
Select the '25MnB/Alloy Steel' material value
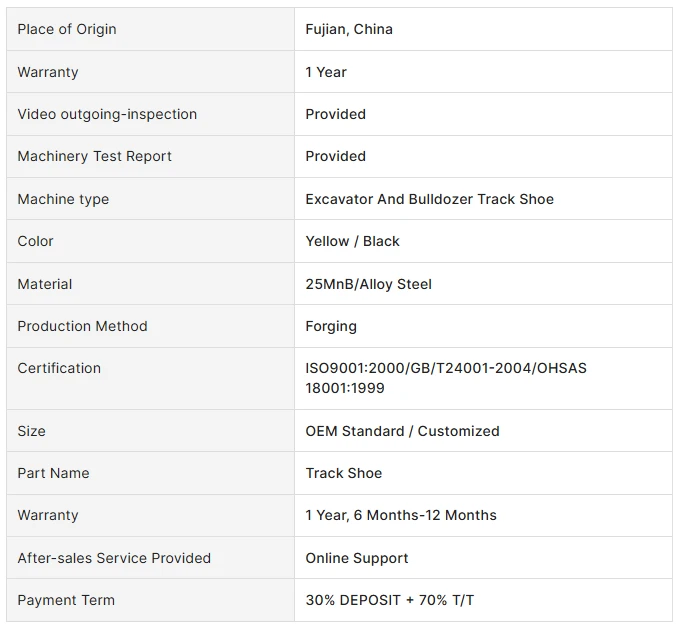[x=368, y=284]
